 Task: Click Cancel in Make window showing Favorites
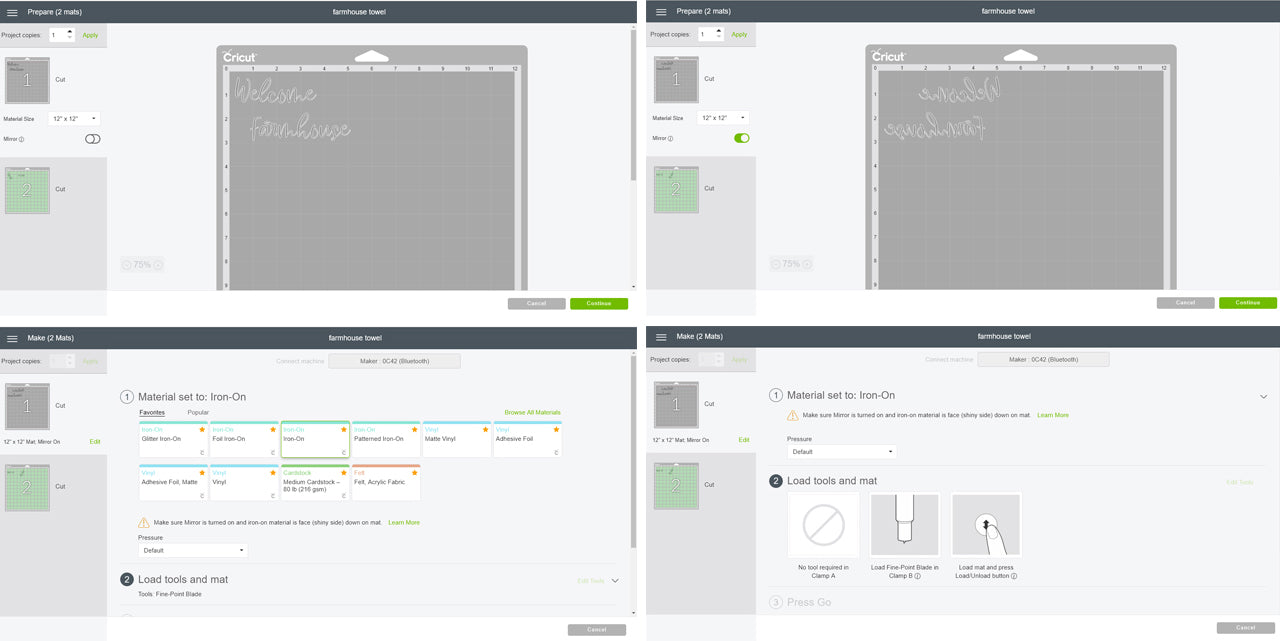(597, 629)
